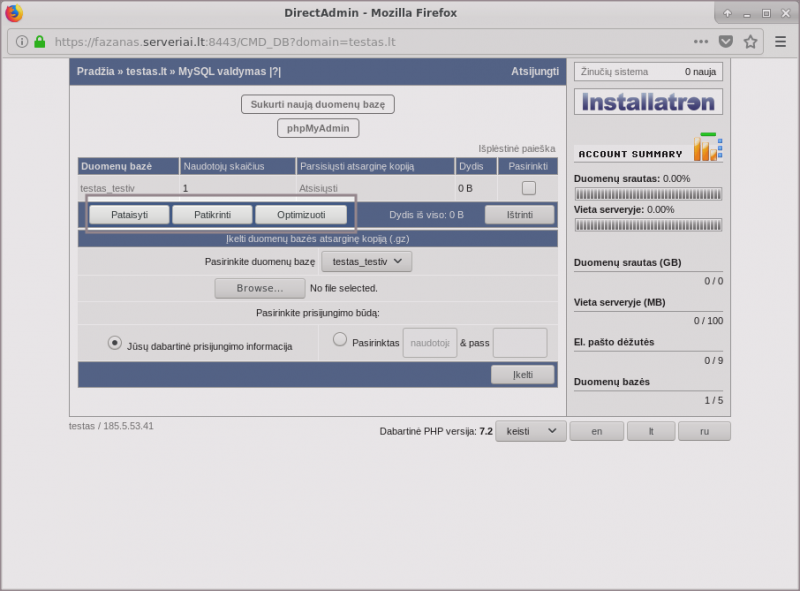The width and height of the screenshot is (800, 591).
Task: Open the keisti PHP version dropdown
Action: coord(531,431)
